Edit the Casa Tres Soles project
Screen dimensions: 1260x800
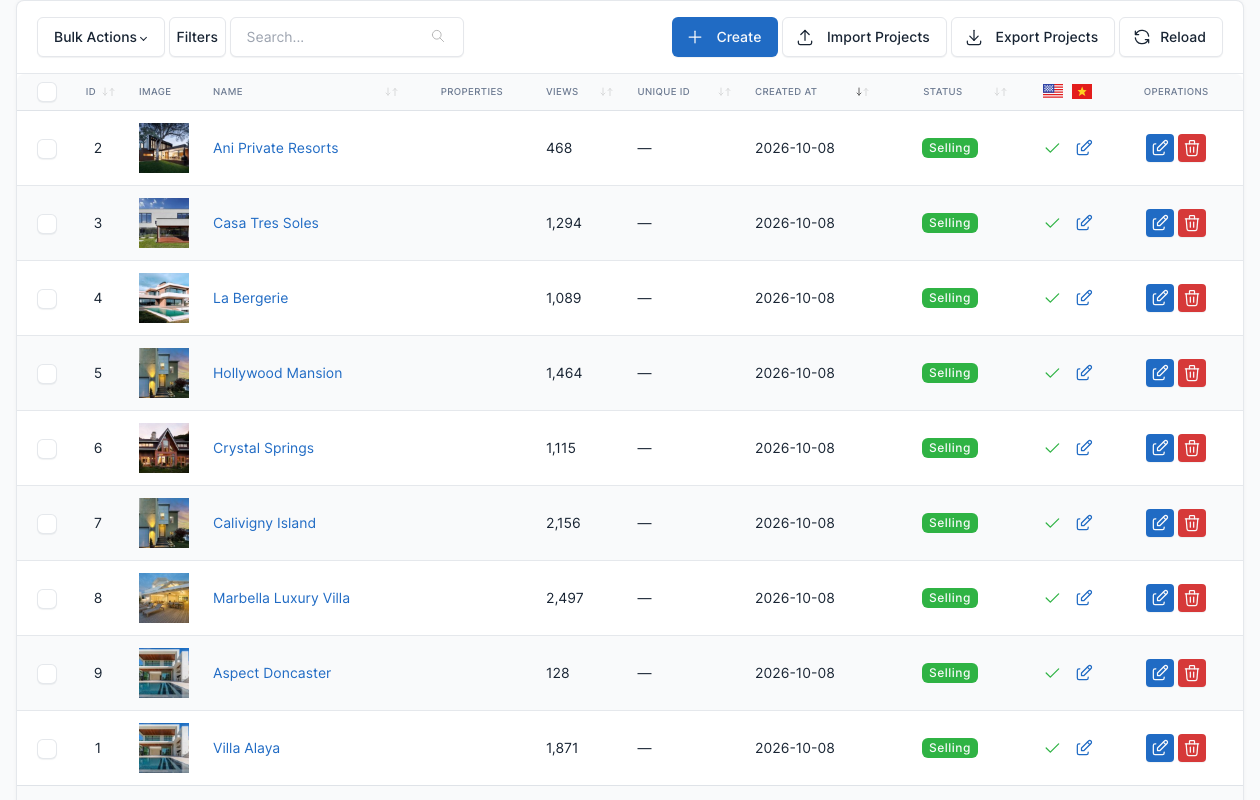[x=1160, y=223]
